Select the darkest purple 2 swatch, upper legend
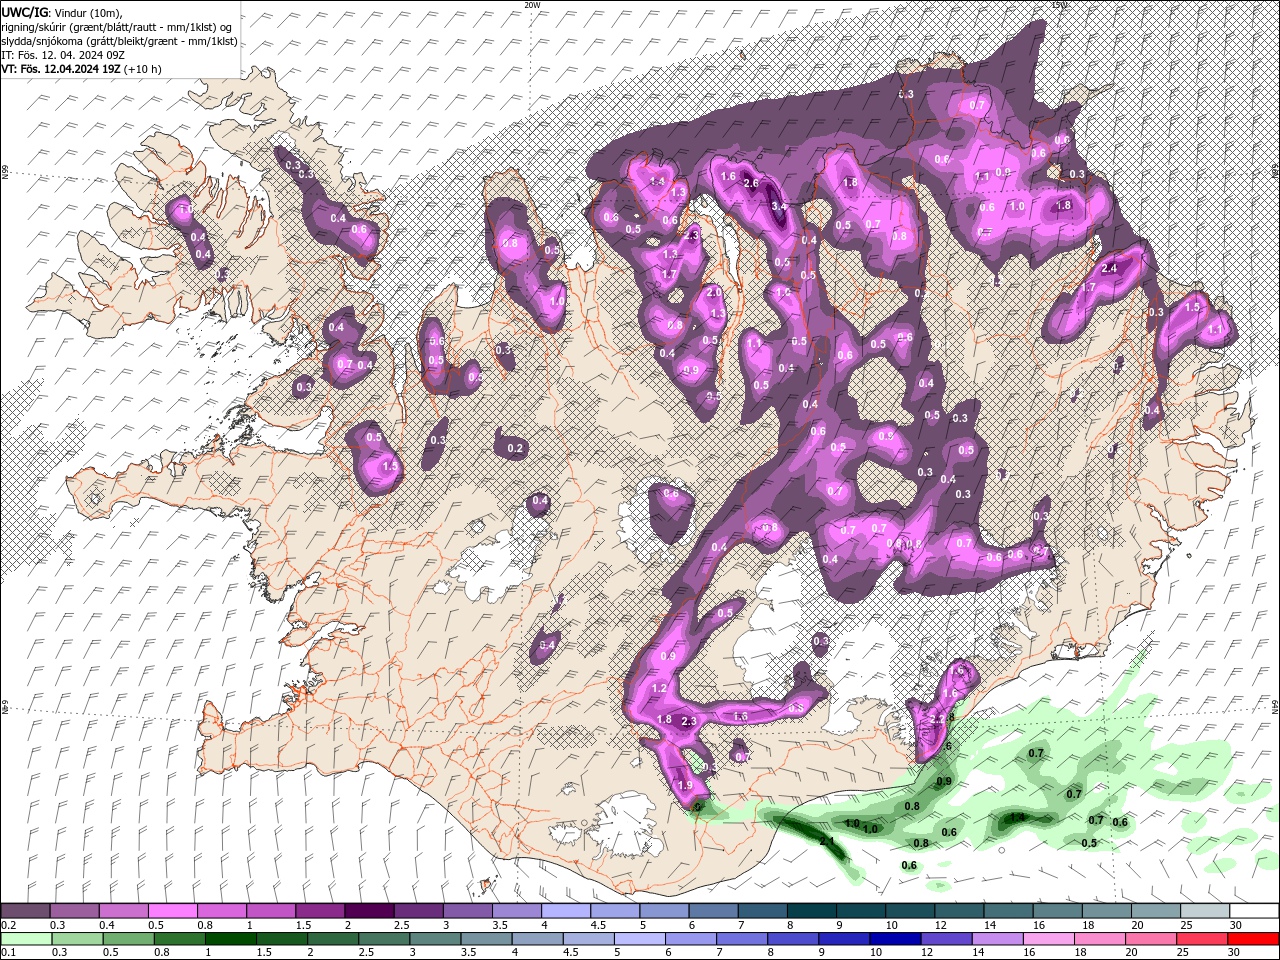The image size is (1280, 960). (368, 911)
